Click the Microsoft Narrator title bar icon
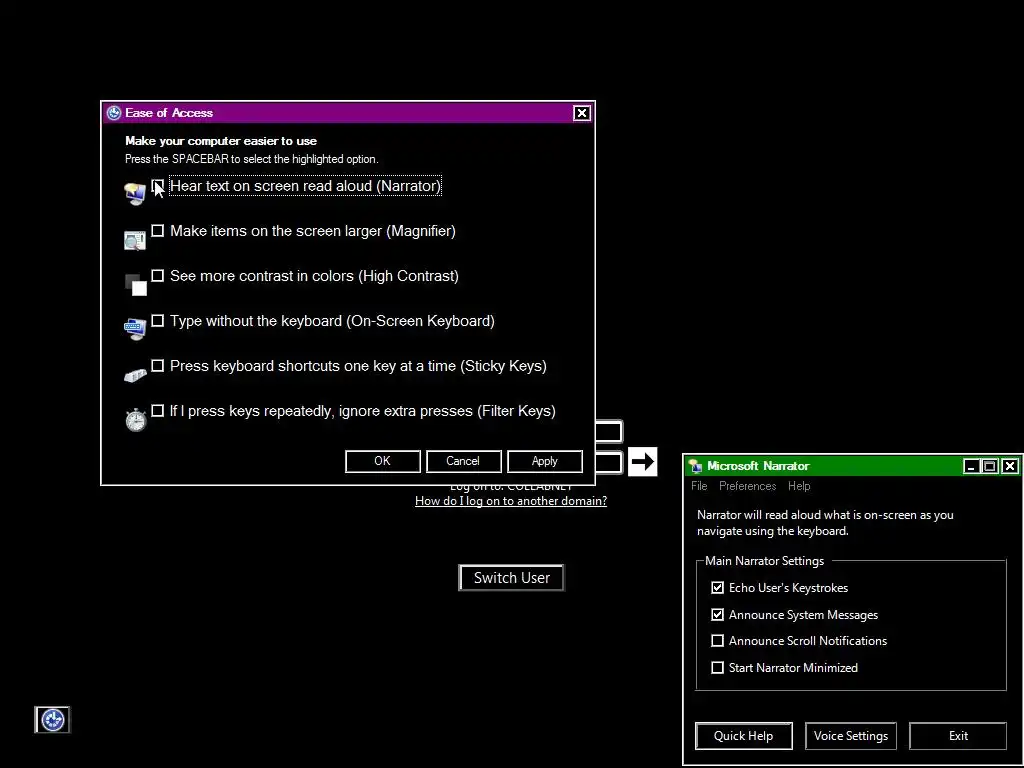Screen dimensions: 1024x768 click(x=696, y=466)
